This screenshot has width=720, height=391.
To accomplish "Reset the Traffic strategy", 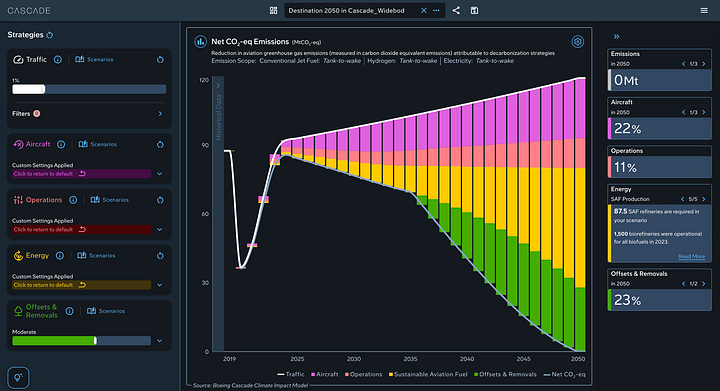I will tap(160, 60).
